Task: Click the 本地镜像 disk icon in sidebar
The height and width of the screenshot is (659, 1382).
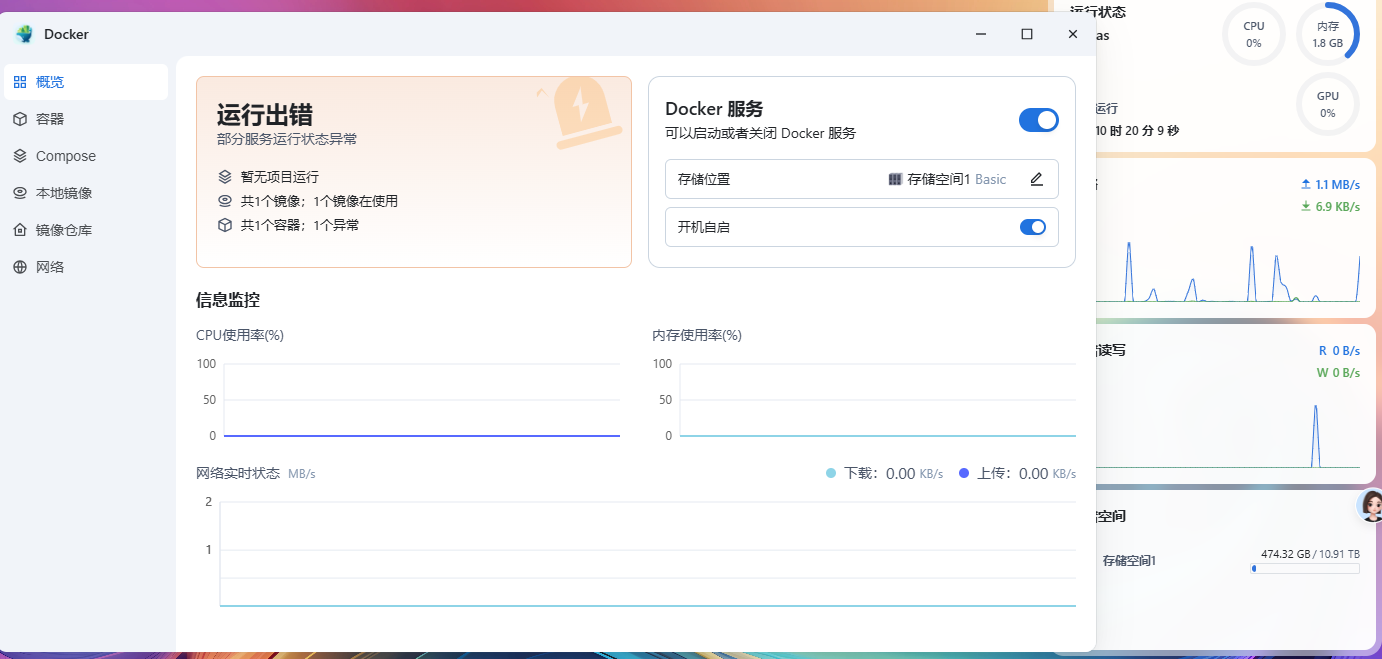Action: click(20, 193)
